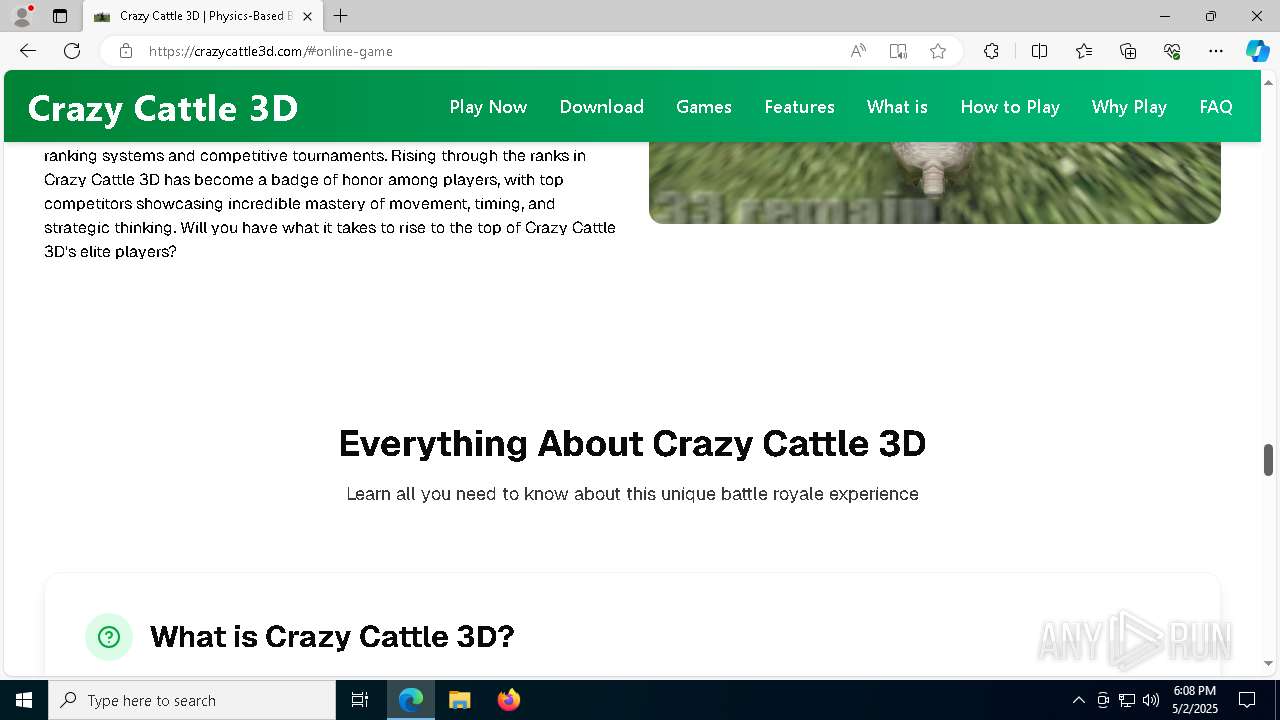Open Browser essentials heart icon
Viewport: 1280px width, 720px height.
click(1172, 51)
